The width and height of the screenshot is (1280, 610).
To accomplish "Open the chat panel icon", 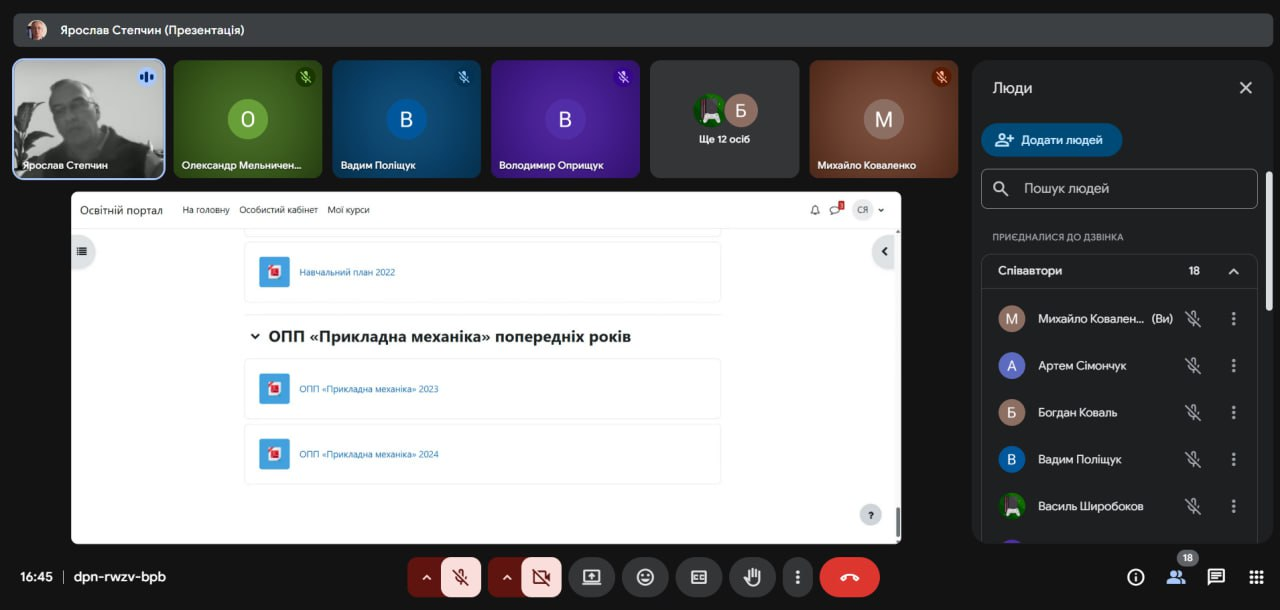I will pyautogui.click(x=1216, y=577).
